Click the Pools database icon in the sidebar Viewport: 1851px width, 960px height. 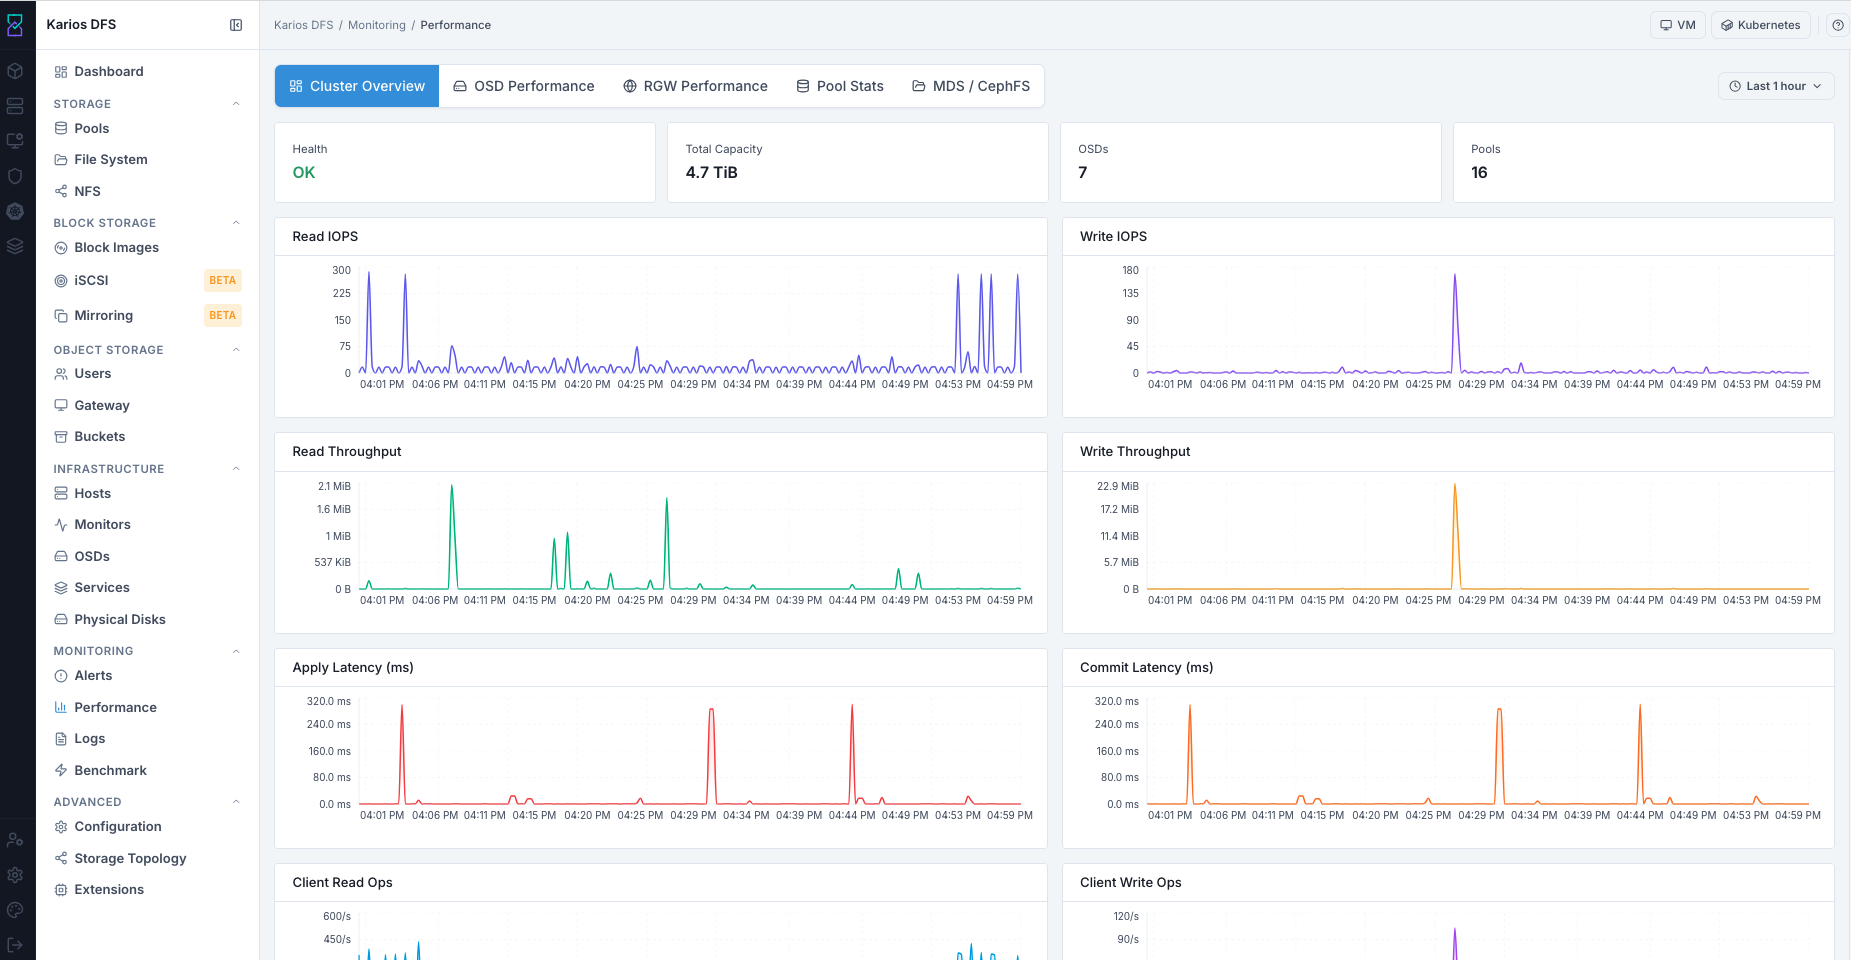point(61,128)
